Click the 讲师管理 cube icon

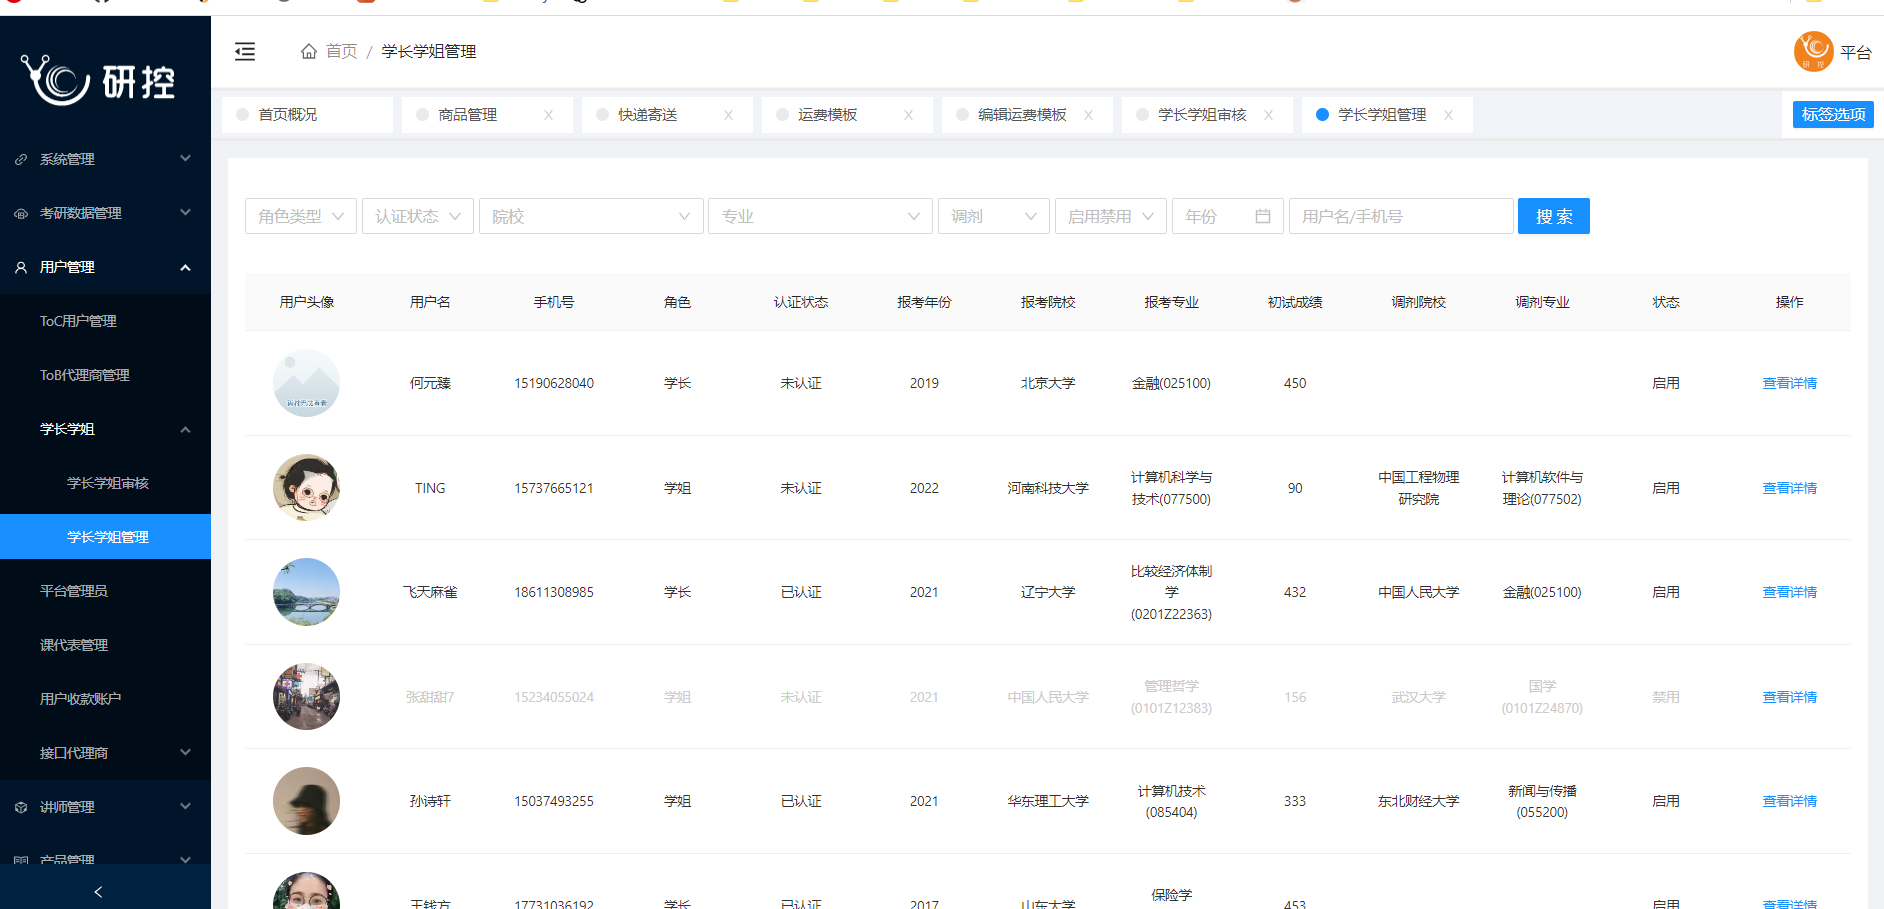click(x=21, y=807)
